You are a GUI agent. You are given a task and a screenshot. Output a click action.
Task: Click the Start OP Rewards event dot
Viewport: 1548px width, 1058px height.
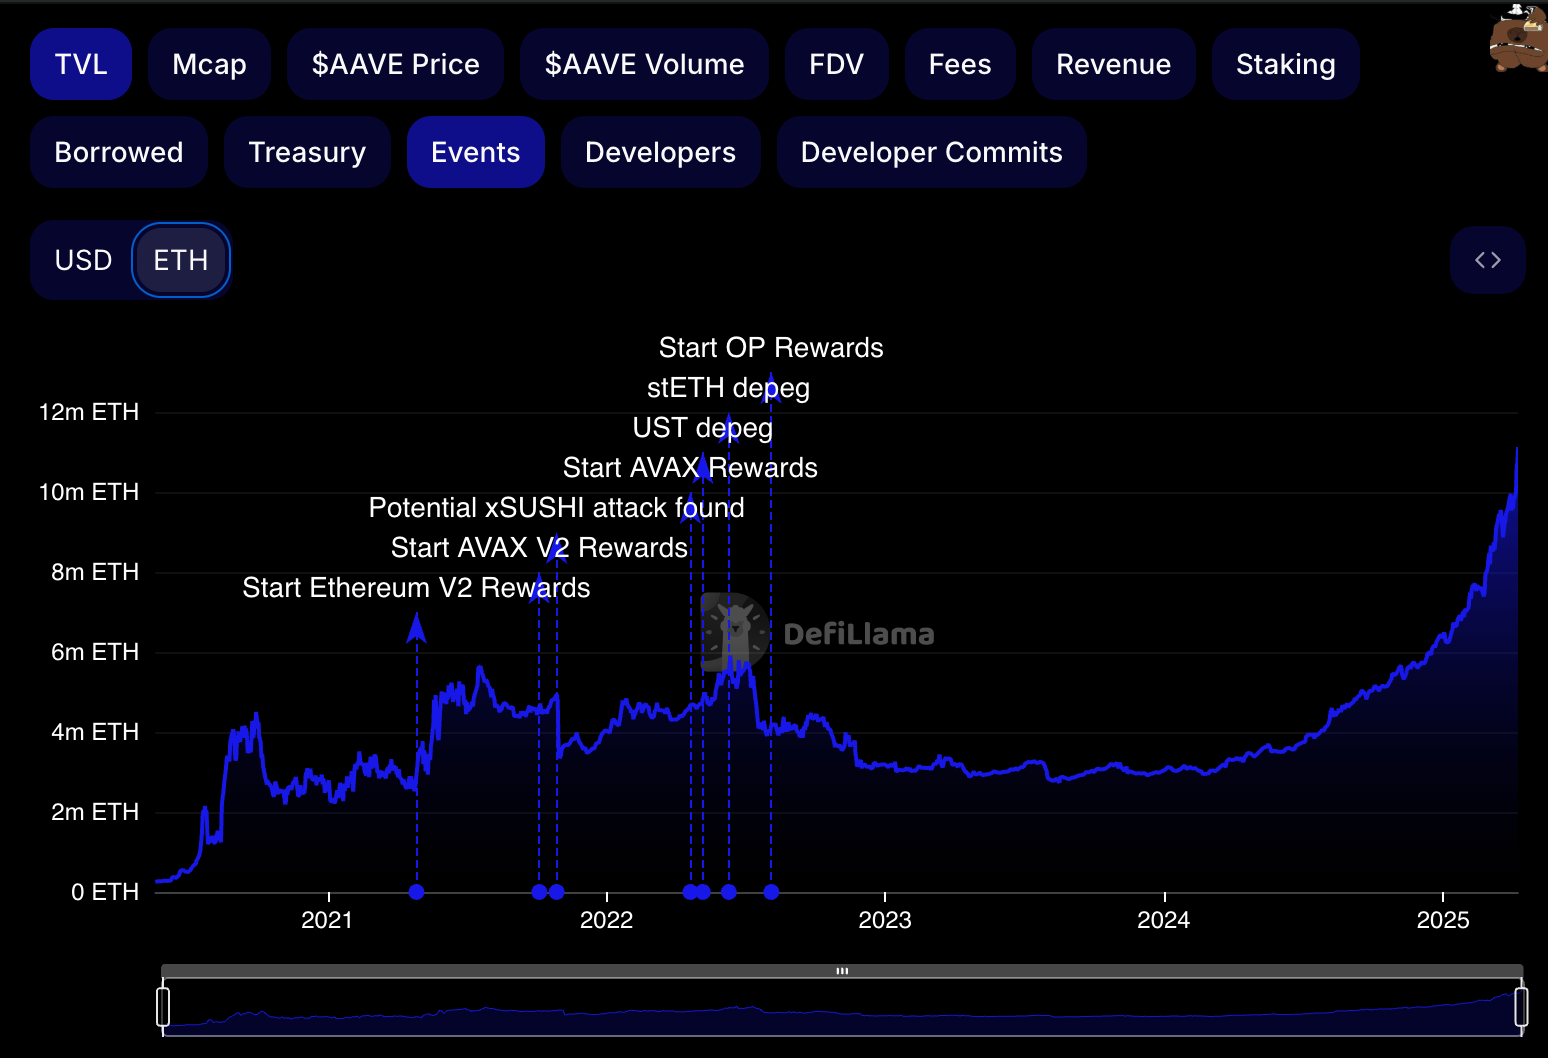(771, 892)
